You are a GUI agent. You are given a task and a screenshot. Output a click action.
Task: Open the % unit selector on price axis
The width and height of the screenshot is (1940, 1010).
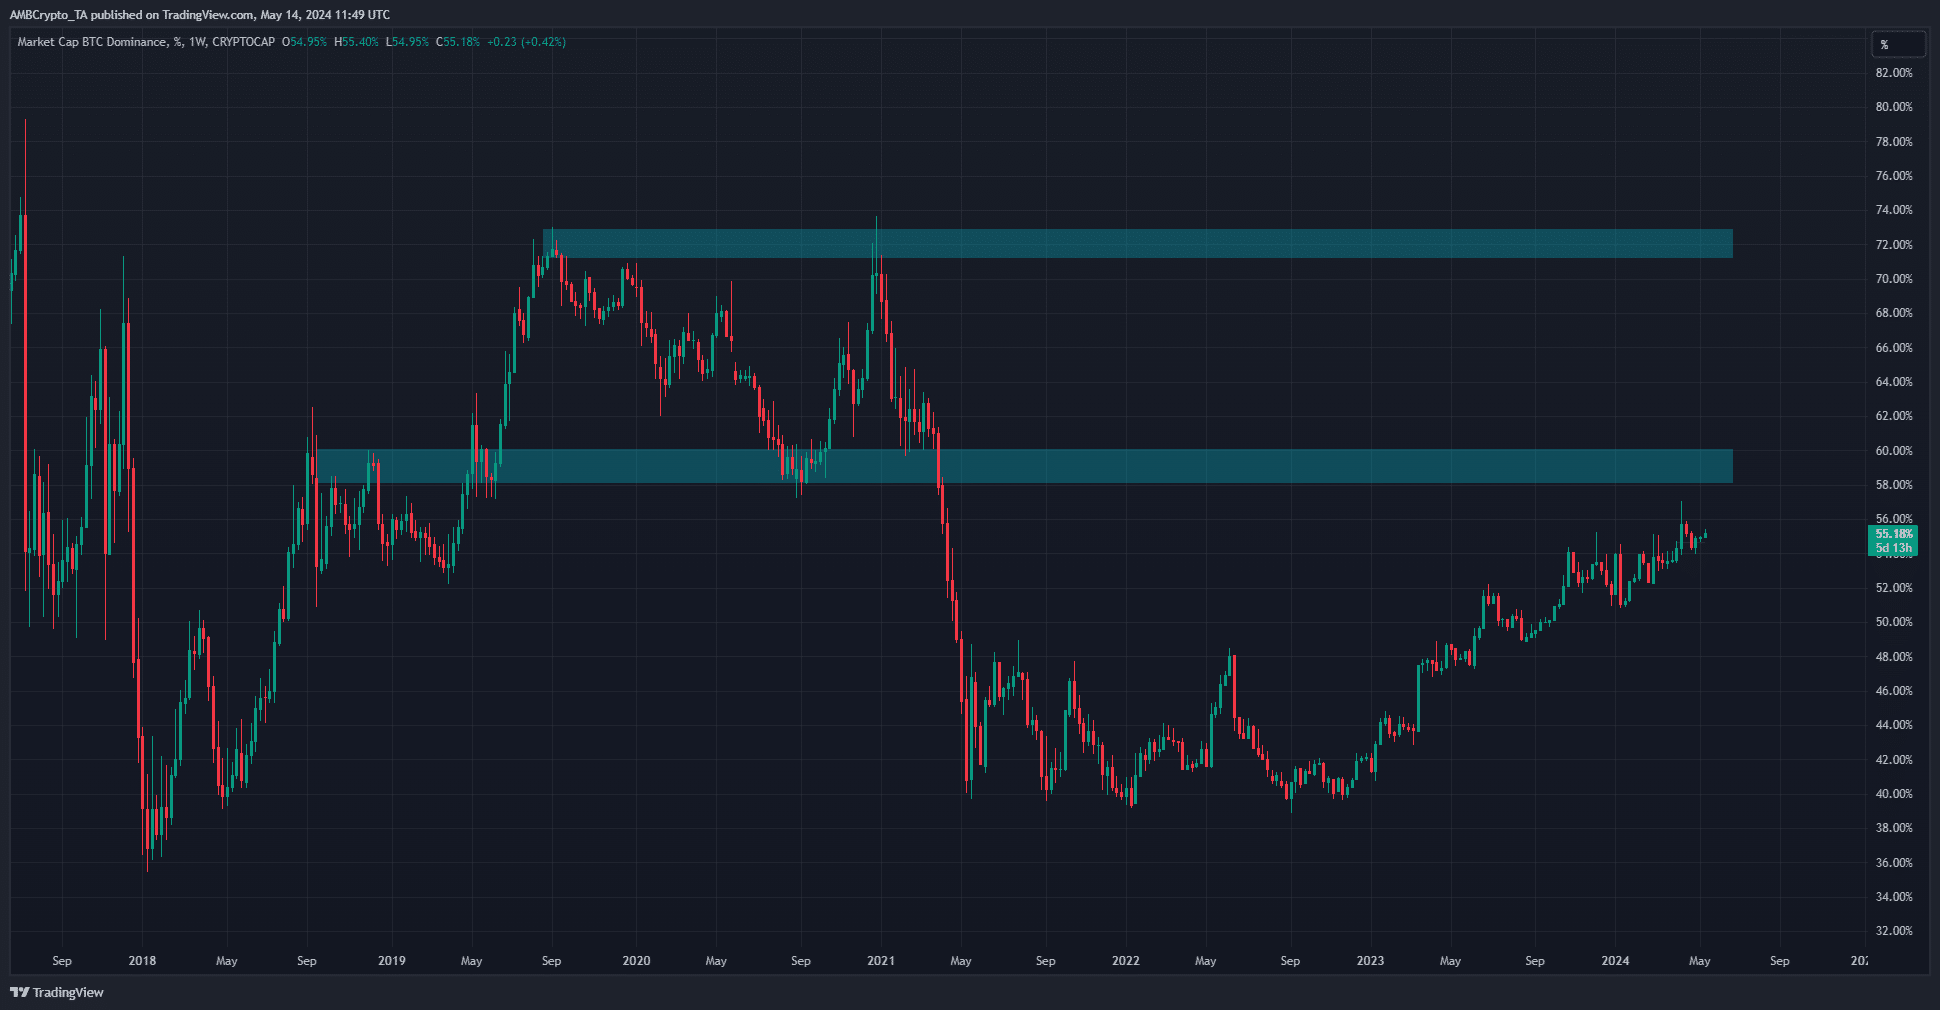pos(1897,45)
